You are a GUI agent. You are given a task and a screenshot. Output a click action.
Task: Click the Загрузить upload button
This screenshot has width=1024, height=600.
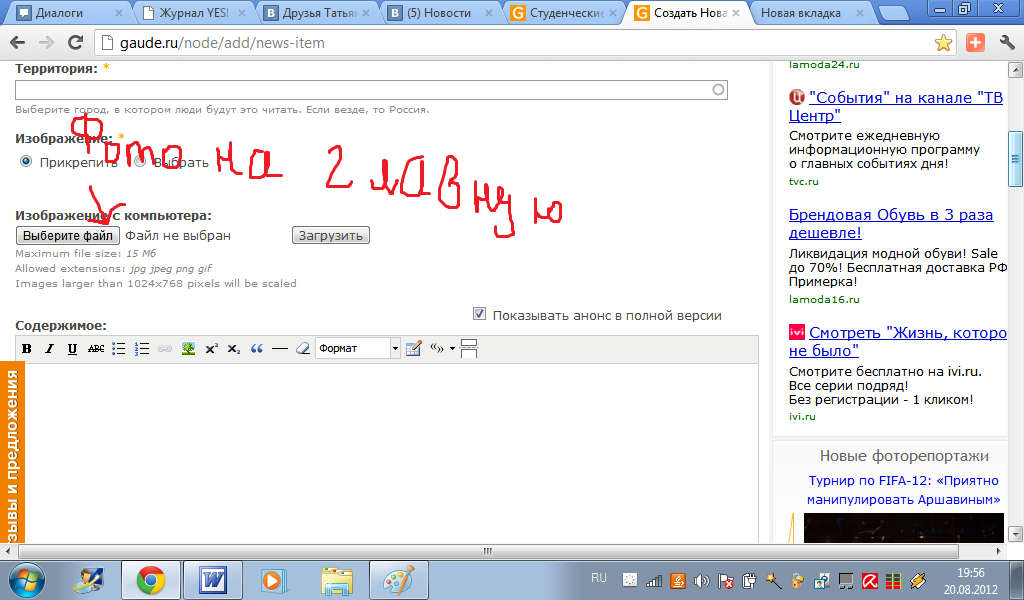330,236
